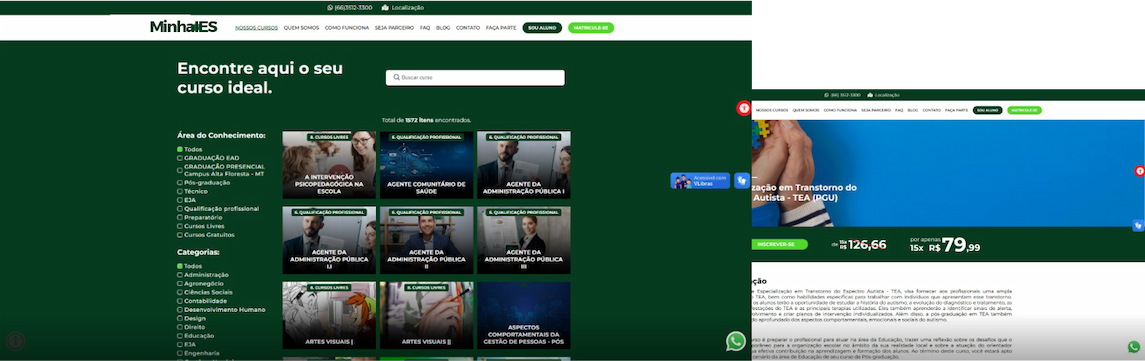Open Agente da Administração Pública III card
Viewport: 1145px width, 361px height.
pos(524,240)
